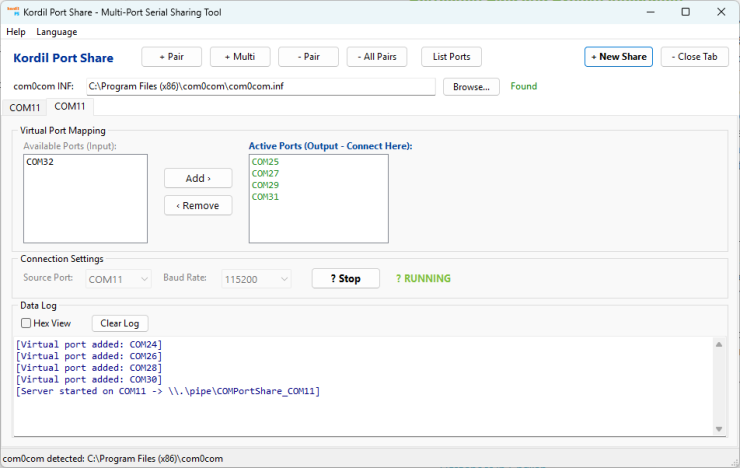
Task: Click the Clear Log button
Action: click(120, 324)
